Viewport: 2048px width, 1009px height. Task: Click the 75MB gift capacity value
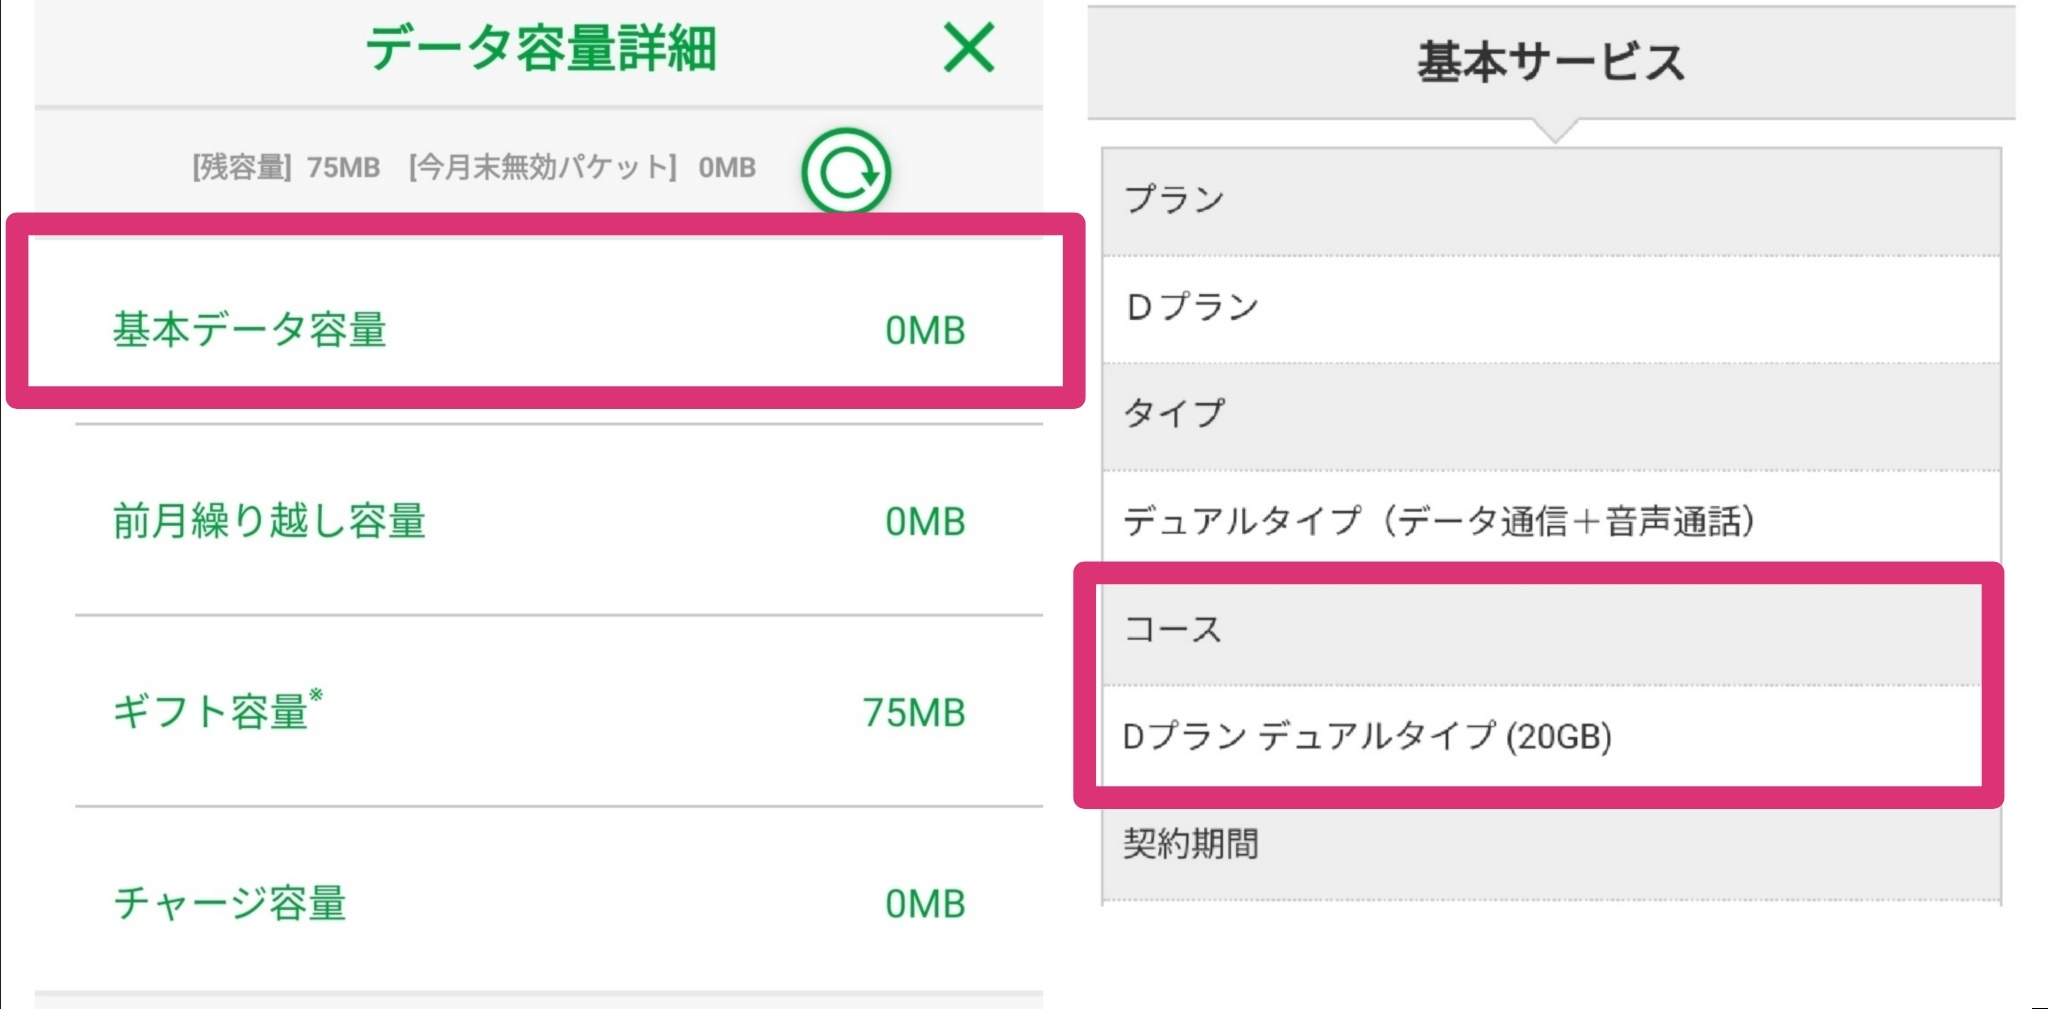point(913,713)
